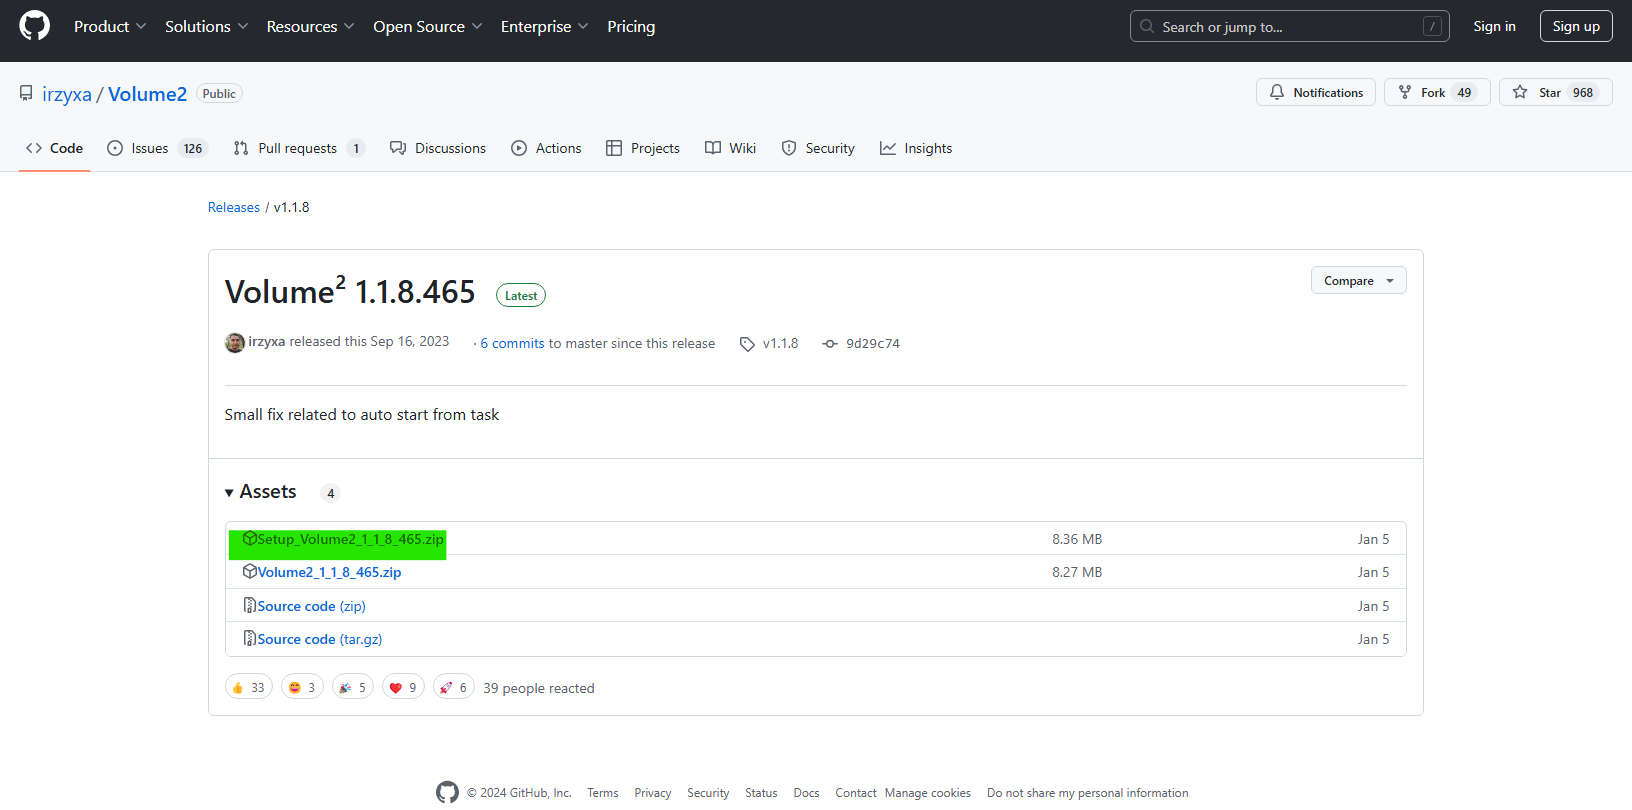
Task: Click the GitHub logo in header
Action: point(34,26)
